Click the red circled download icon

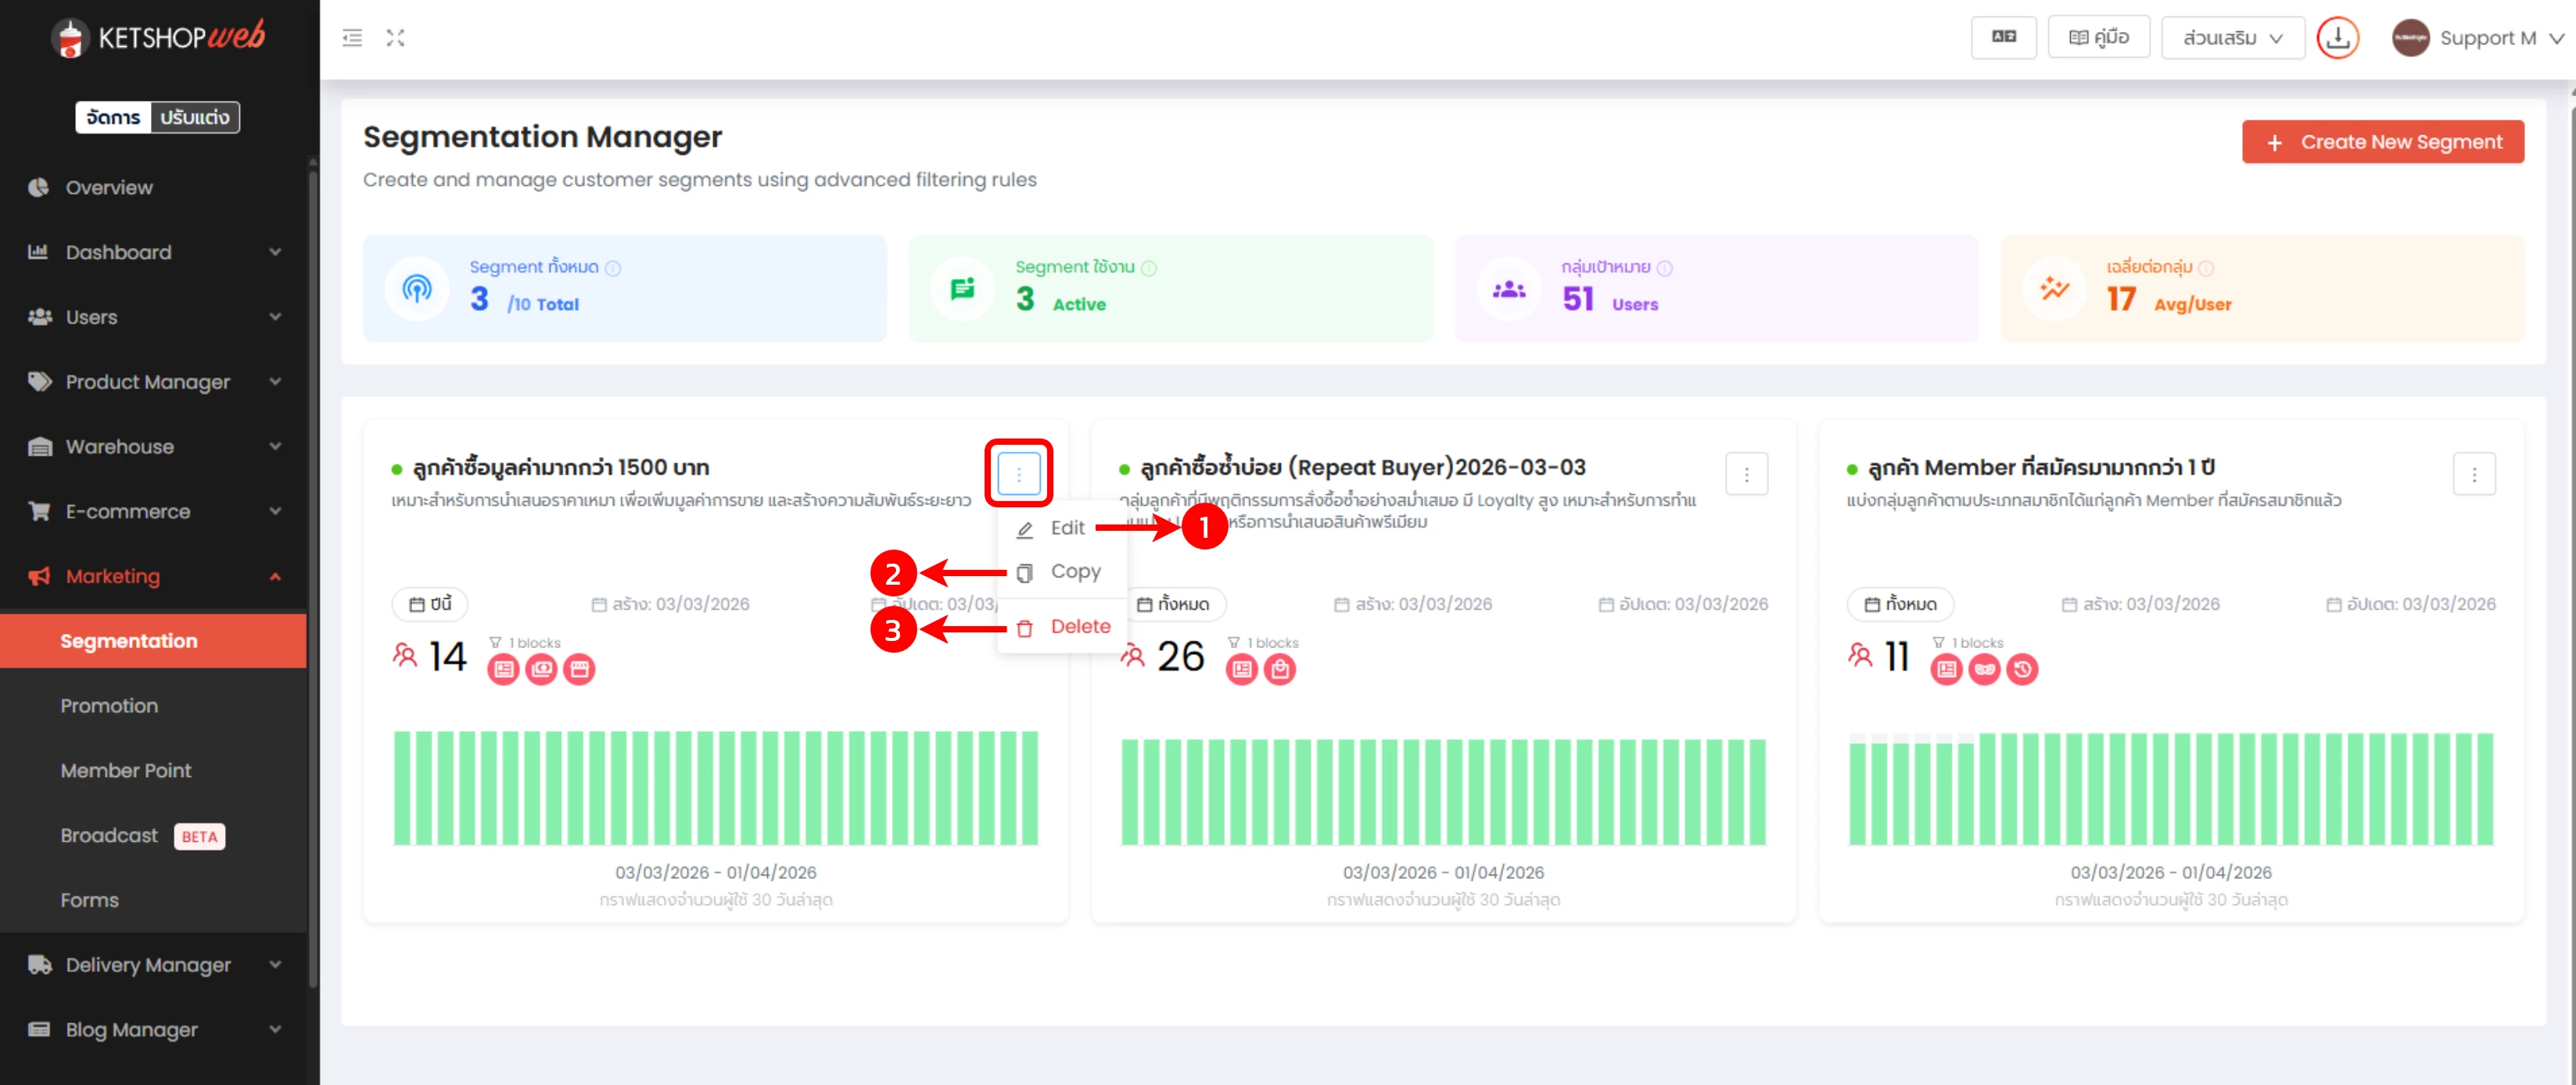2337,38
